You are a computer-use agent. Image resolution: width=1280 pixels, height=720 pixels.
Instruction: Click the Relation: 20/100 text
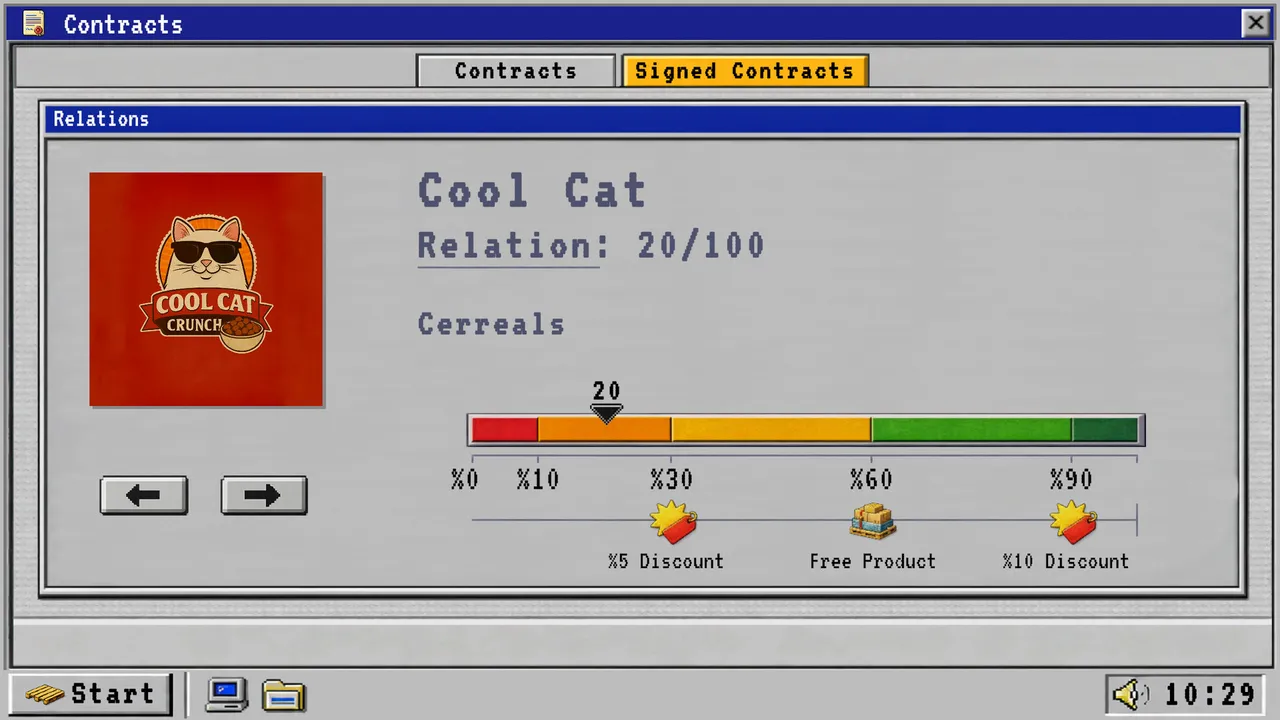(591, 245)
